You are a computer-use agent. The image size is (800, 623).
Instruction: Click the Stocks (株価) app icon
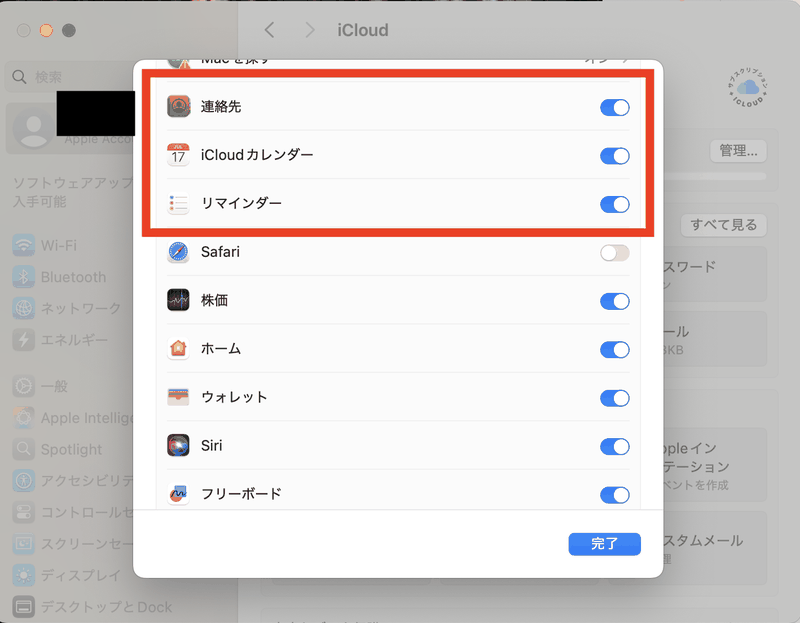click(179, 300)
